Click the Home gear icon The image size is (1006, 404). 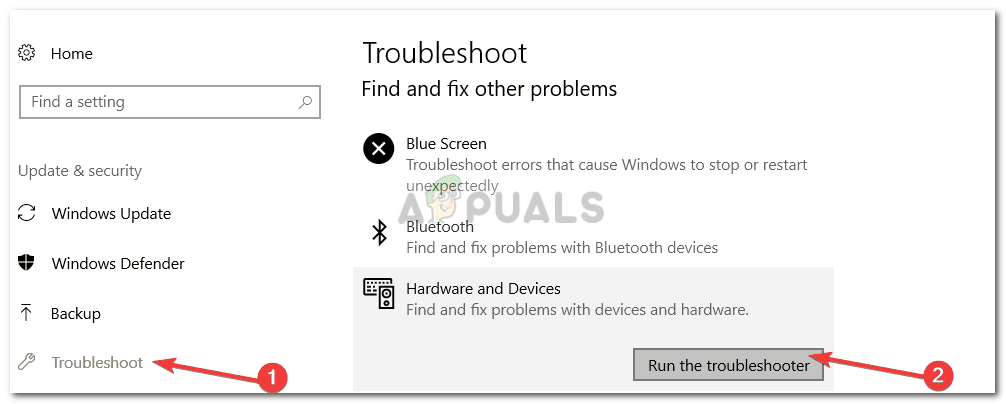(26, 53)
